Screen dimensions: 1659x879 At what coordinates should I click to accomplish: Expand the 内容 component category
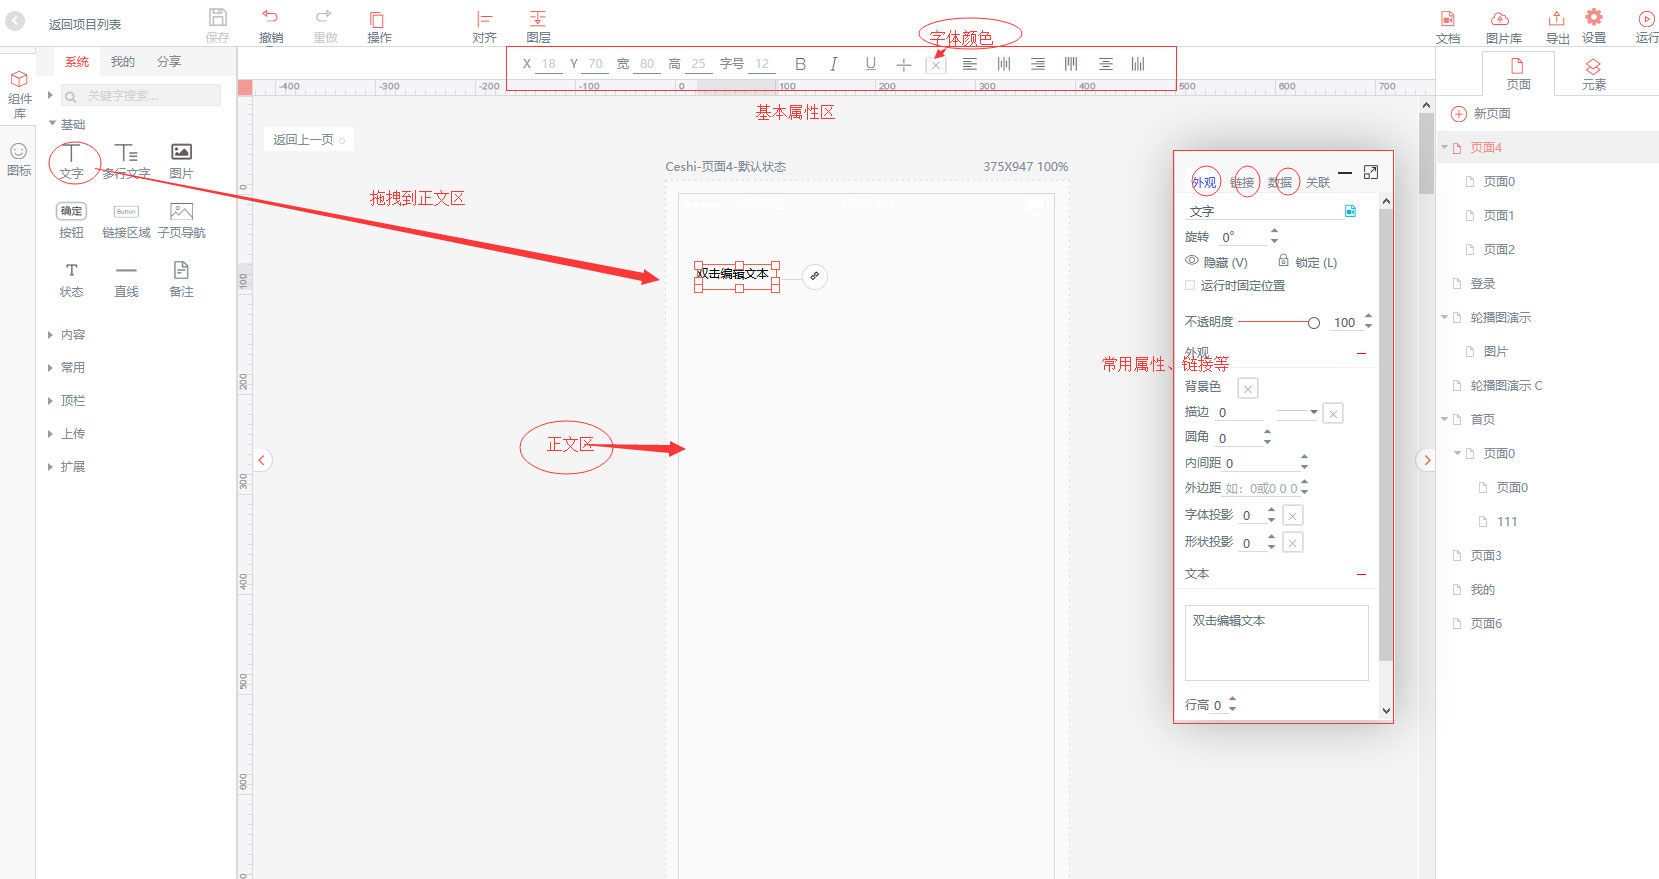(72, 335)
